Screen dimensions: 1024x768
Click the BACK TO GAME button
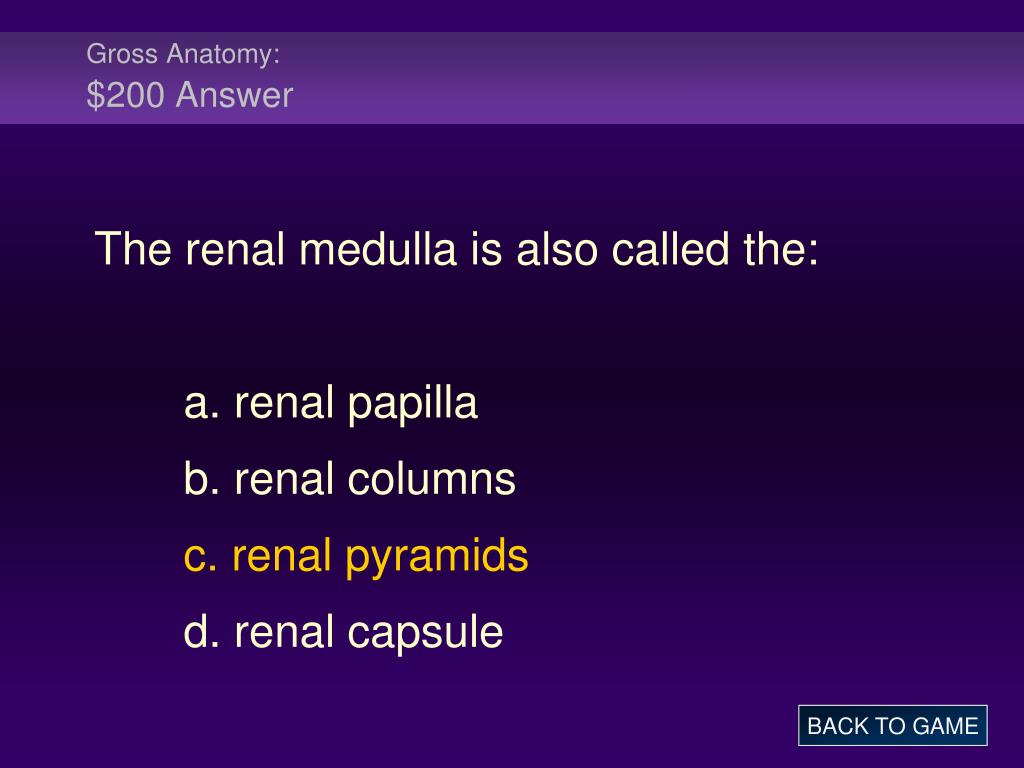[892, 726]
